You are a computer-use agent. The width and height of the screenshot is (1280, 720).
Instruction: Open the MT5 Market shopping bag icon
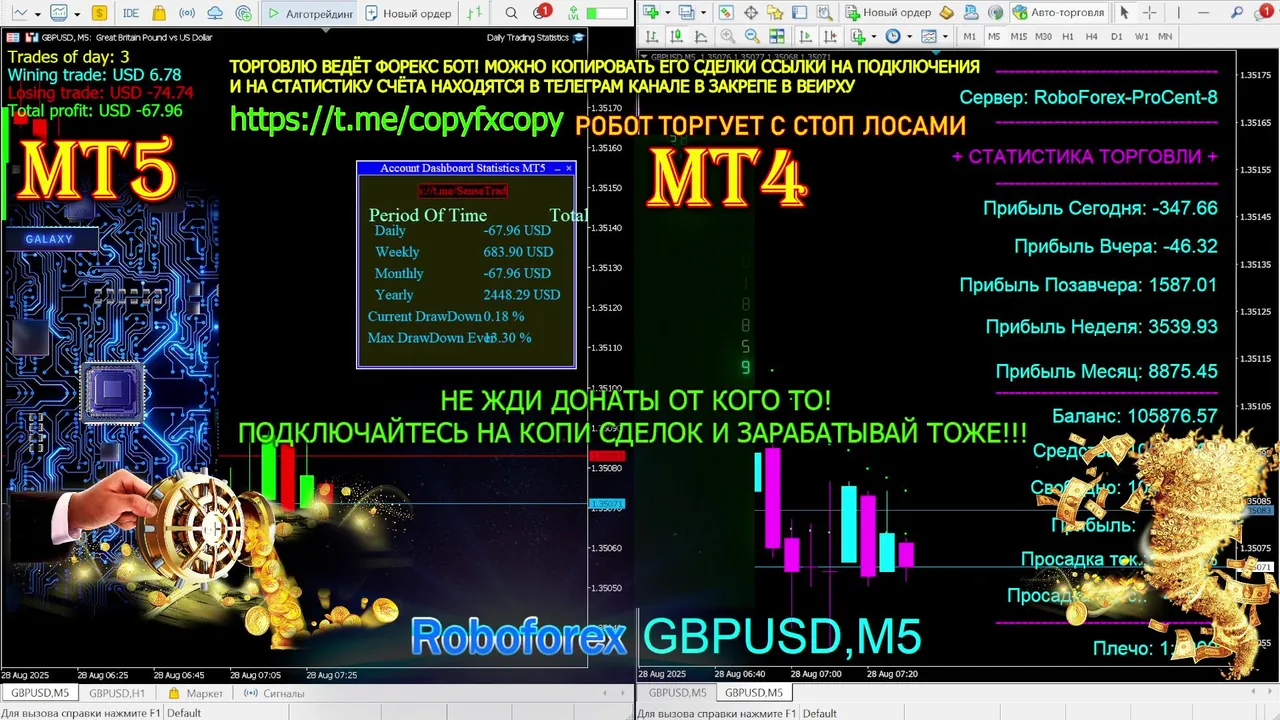coord(159,13)
